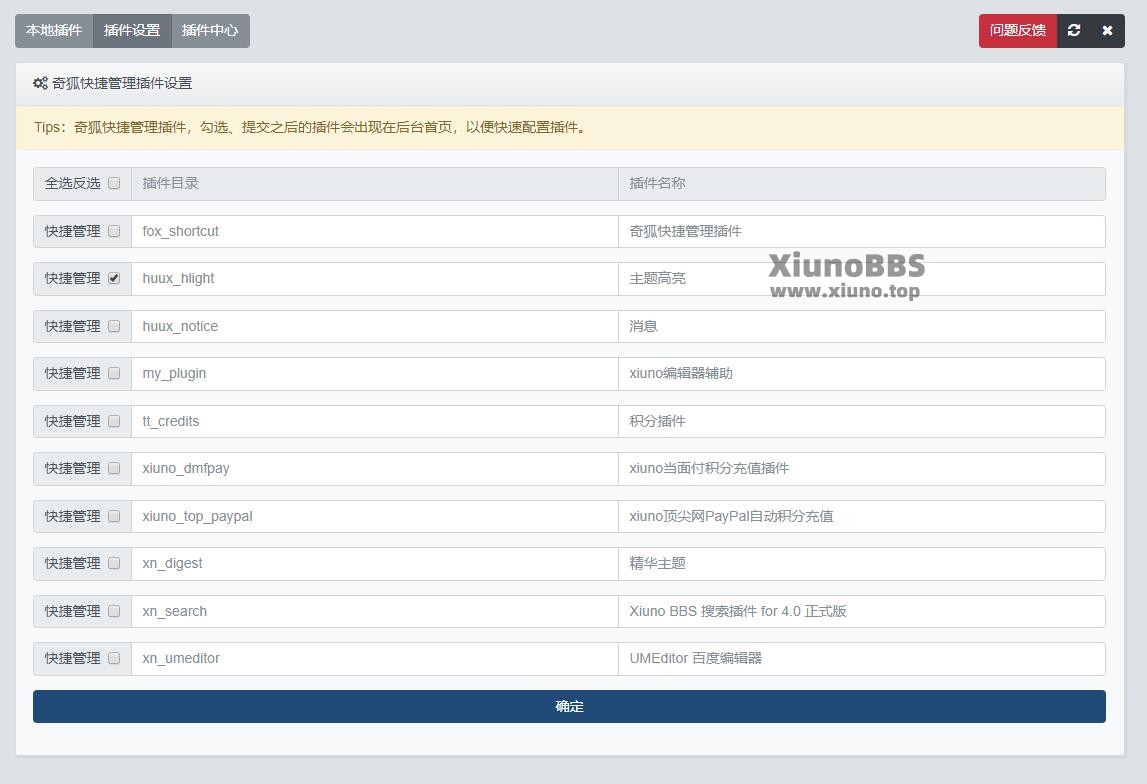This screenshot has width=1147, height=784.
Task: Check the fox_shortcut row checkbox
Action: 114,231
